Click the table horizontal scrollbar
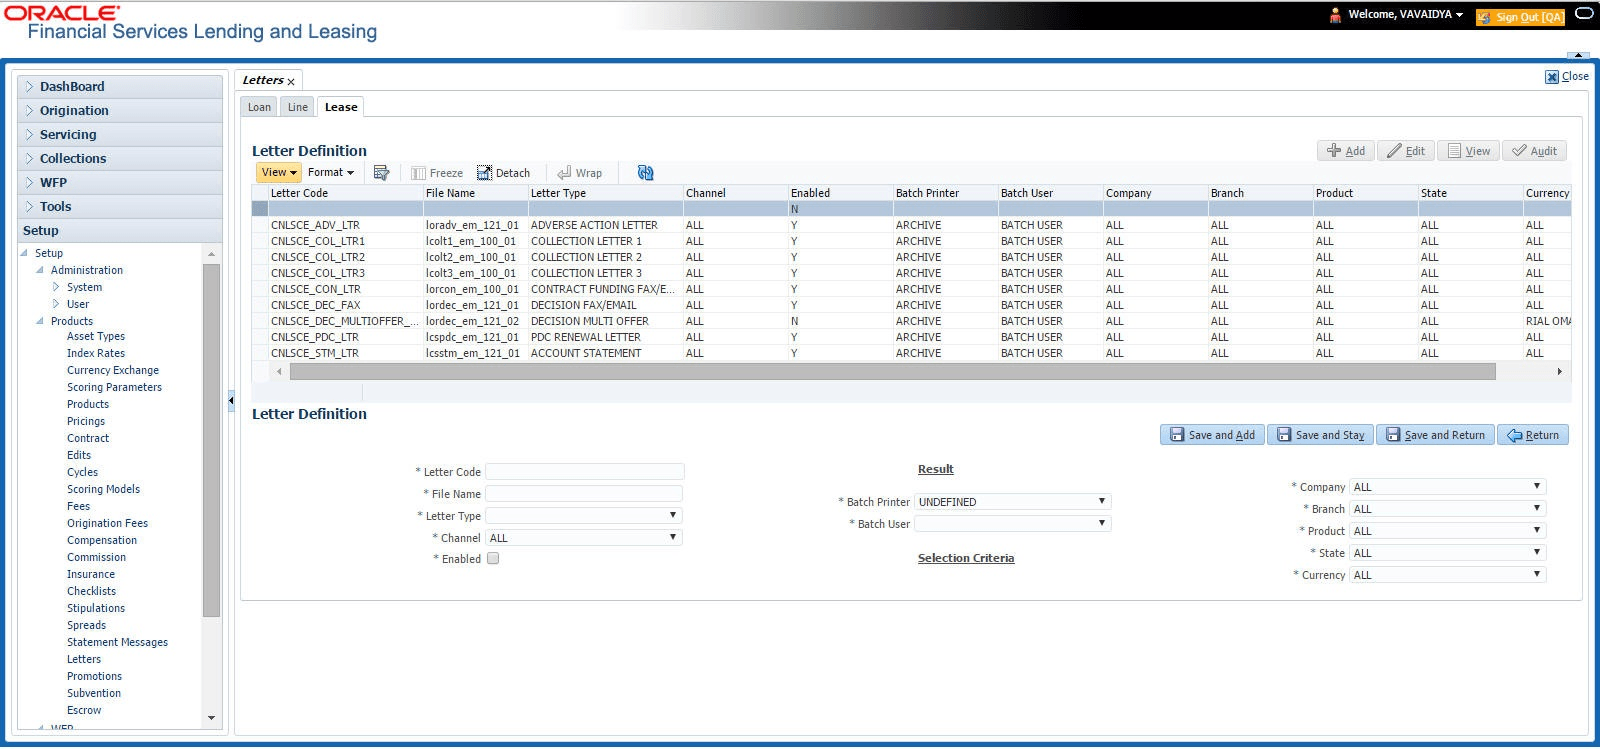Screen dimensions: 1600x749 click(x=890, y=372)
